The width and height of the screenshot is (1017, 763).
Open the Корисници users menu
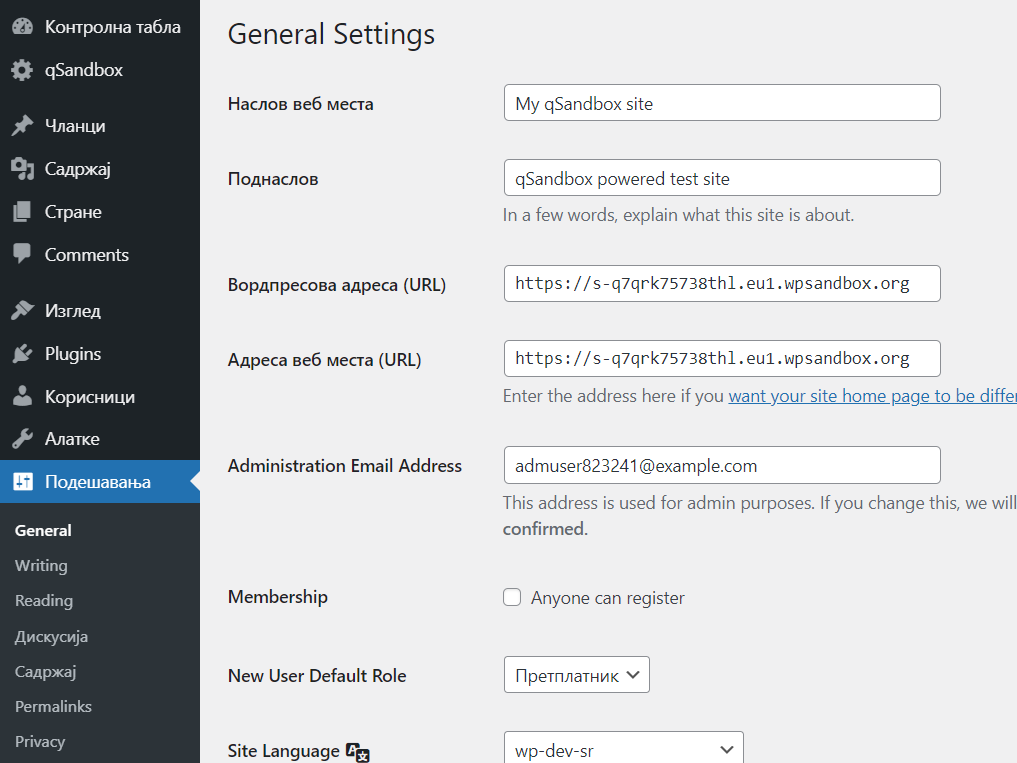(100, 396)
